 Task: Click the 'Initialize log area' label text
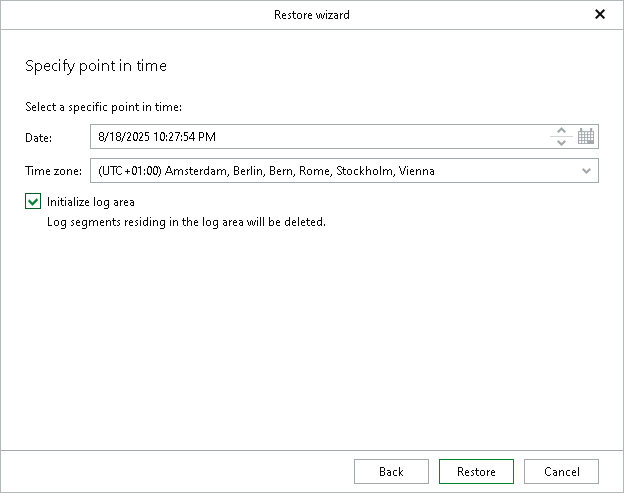point(90,202)
